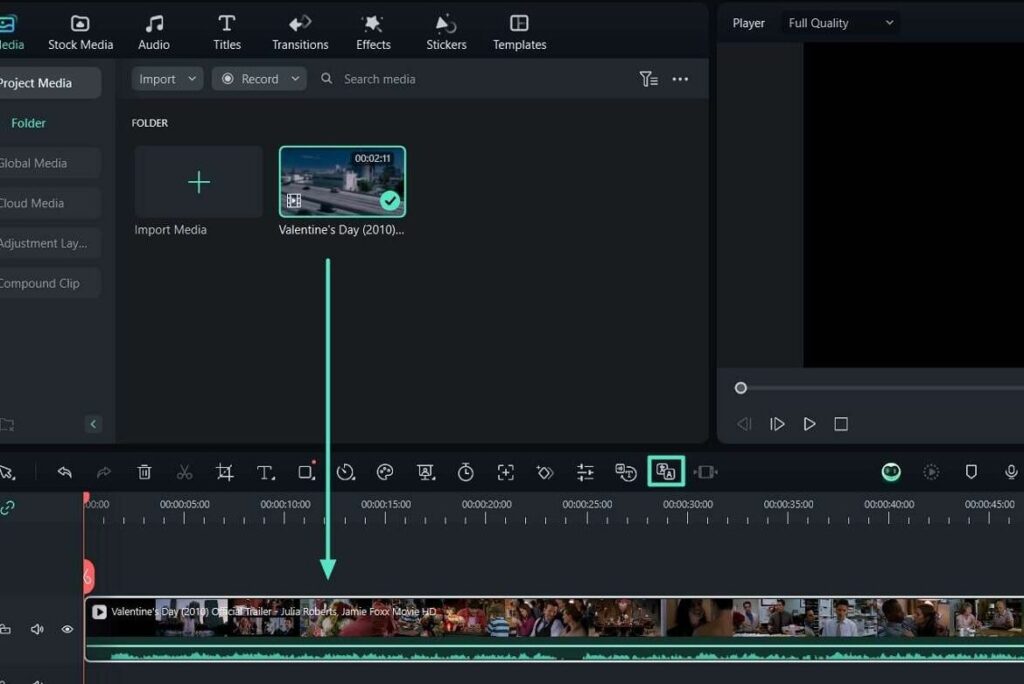Open the Templates tab
The height and width of the screenshot is (684, 1024).
coord(519,32)
